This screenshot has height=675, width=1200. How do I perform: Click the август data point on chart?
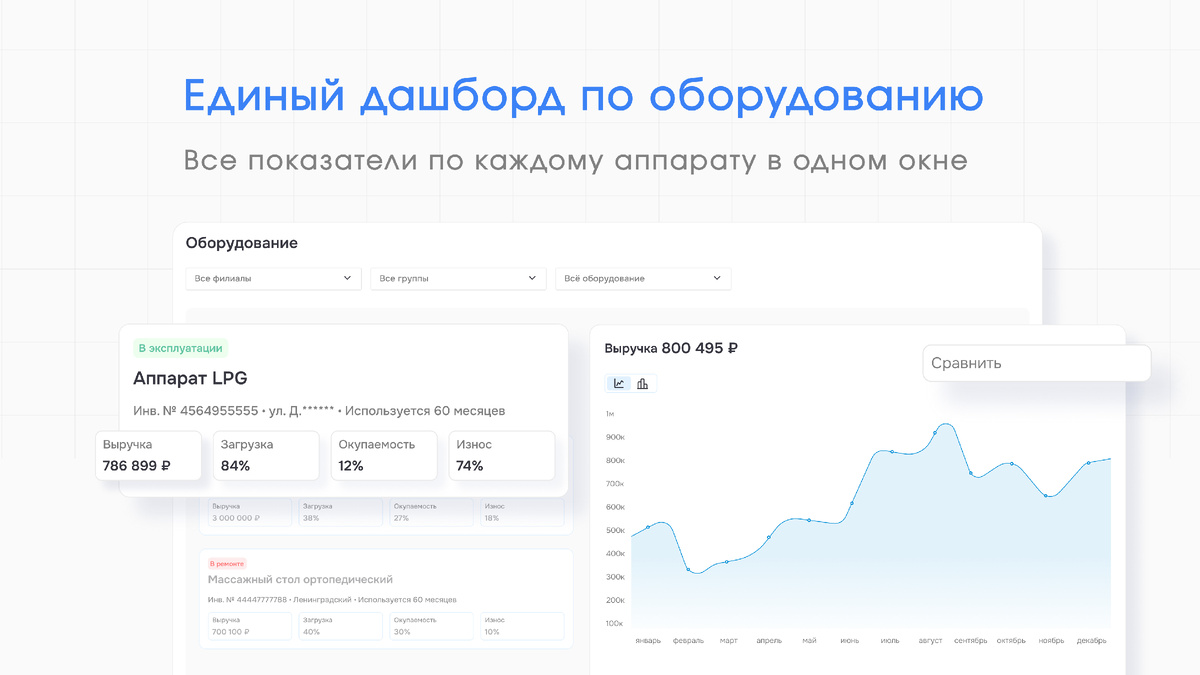[934, 433]
